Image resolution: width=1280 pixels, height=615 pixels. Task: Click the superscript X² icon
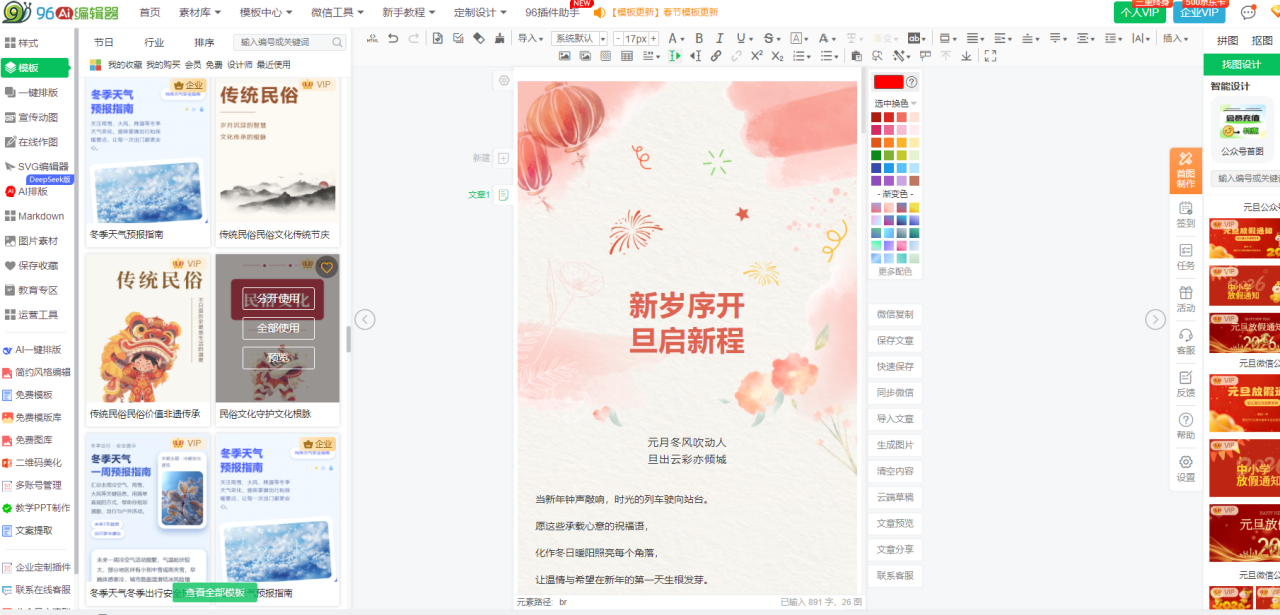[x=756, y=57]
